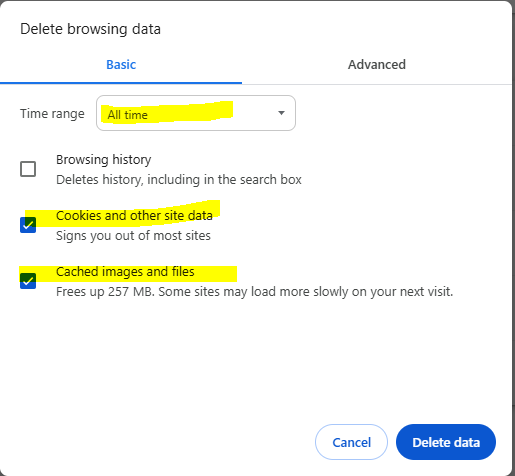515x476 pixels.
Task: Select the Basic tab
Action: (121, 65)
